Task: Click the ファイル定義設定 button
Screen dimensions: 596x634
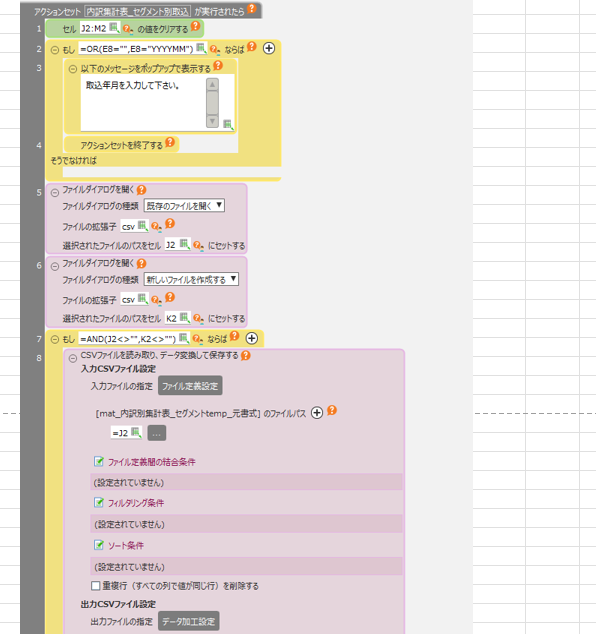Action: tap(190, 386)
